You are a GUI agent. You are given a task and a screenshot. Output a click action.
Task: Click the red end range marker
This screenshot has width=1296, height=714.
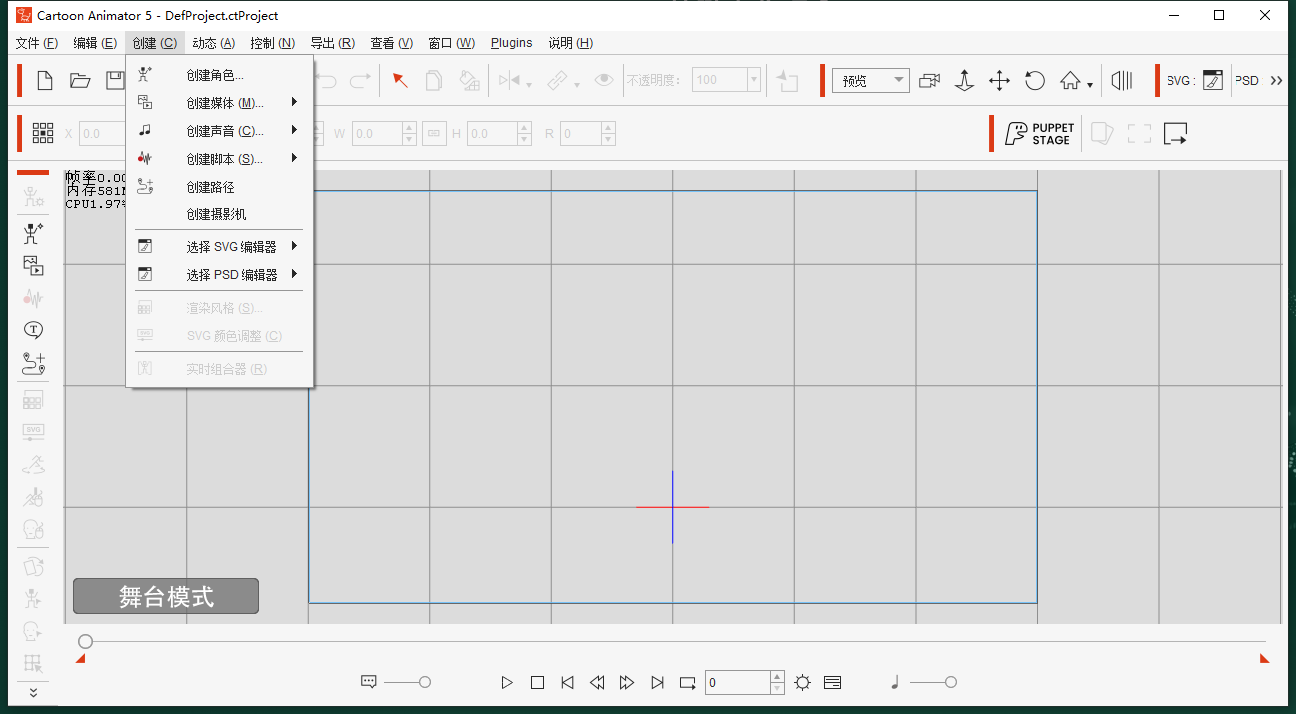[x=1264, y=658]
